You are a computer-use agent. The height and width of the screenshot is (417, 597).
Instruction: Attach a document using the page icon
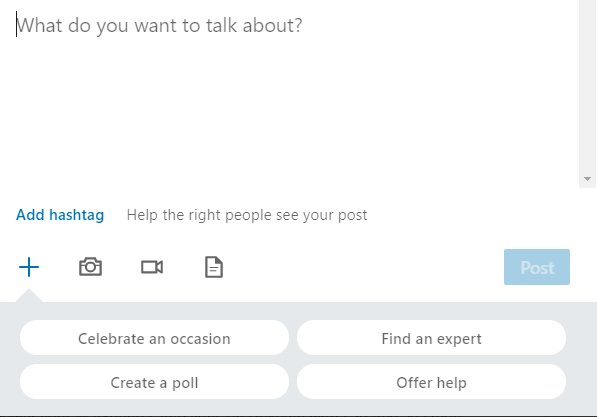pos(214,267)
